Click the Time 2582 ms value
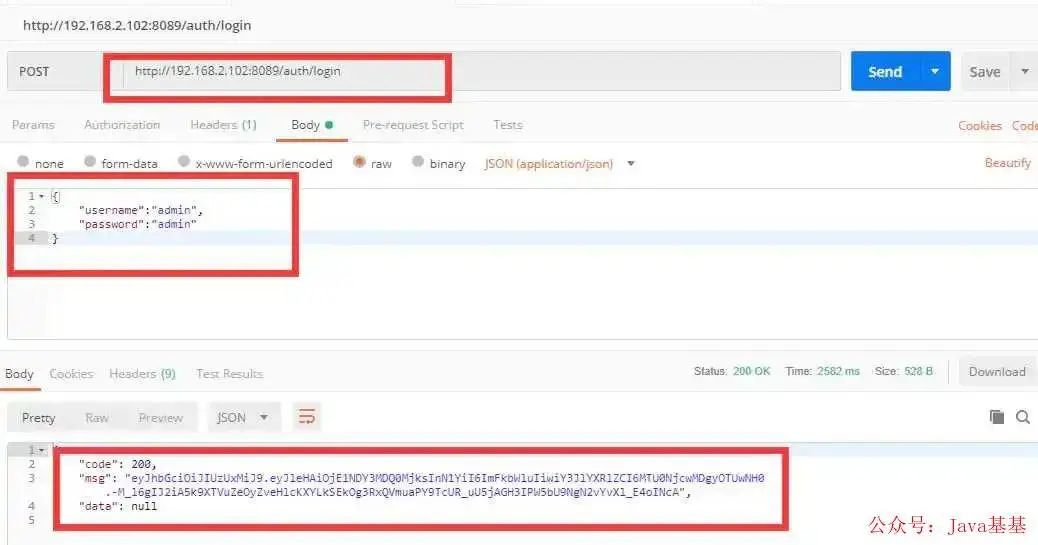Viewport: 1038px width, 545px height. (837, 371)
